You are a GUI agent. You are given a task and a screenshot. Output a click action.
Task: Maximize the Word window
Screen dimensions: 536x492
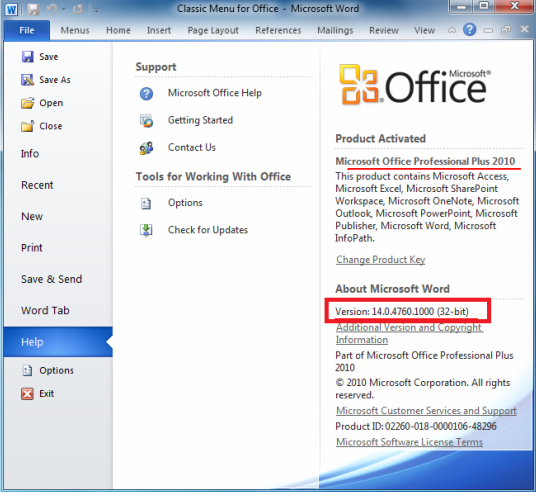(483, 6)
